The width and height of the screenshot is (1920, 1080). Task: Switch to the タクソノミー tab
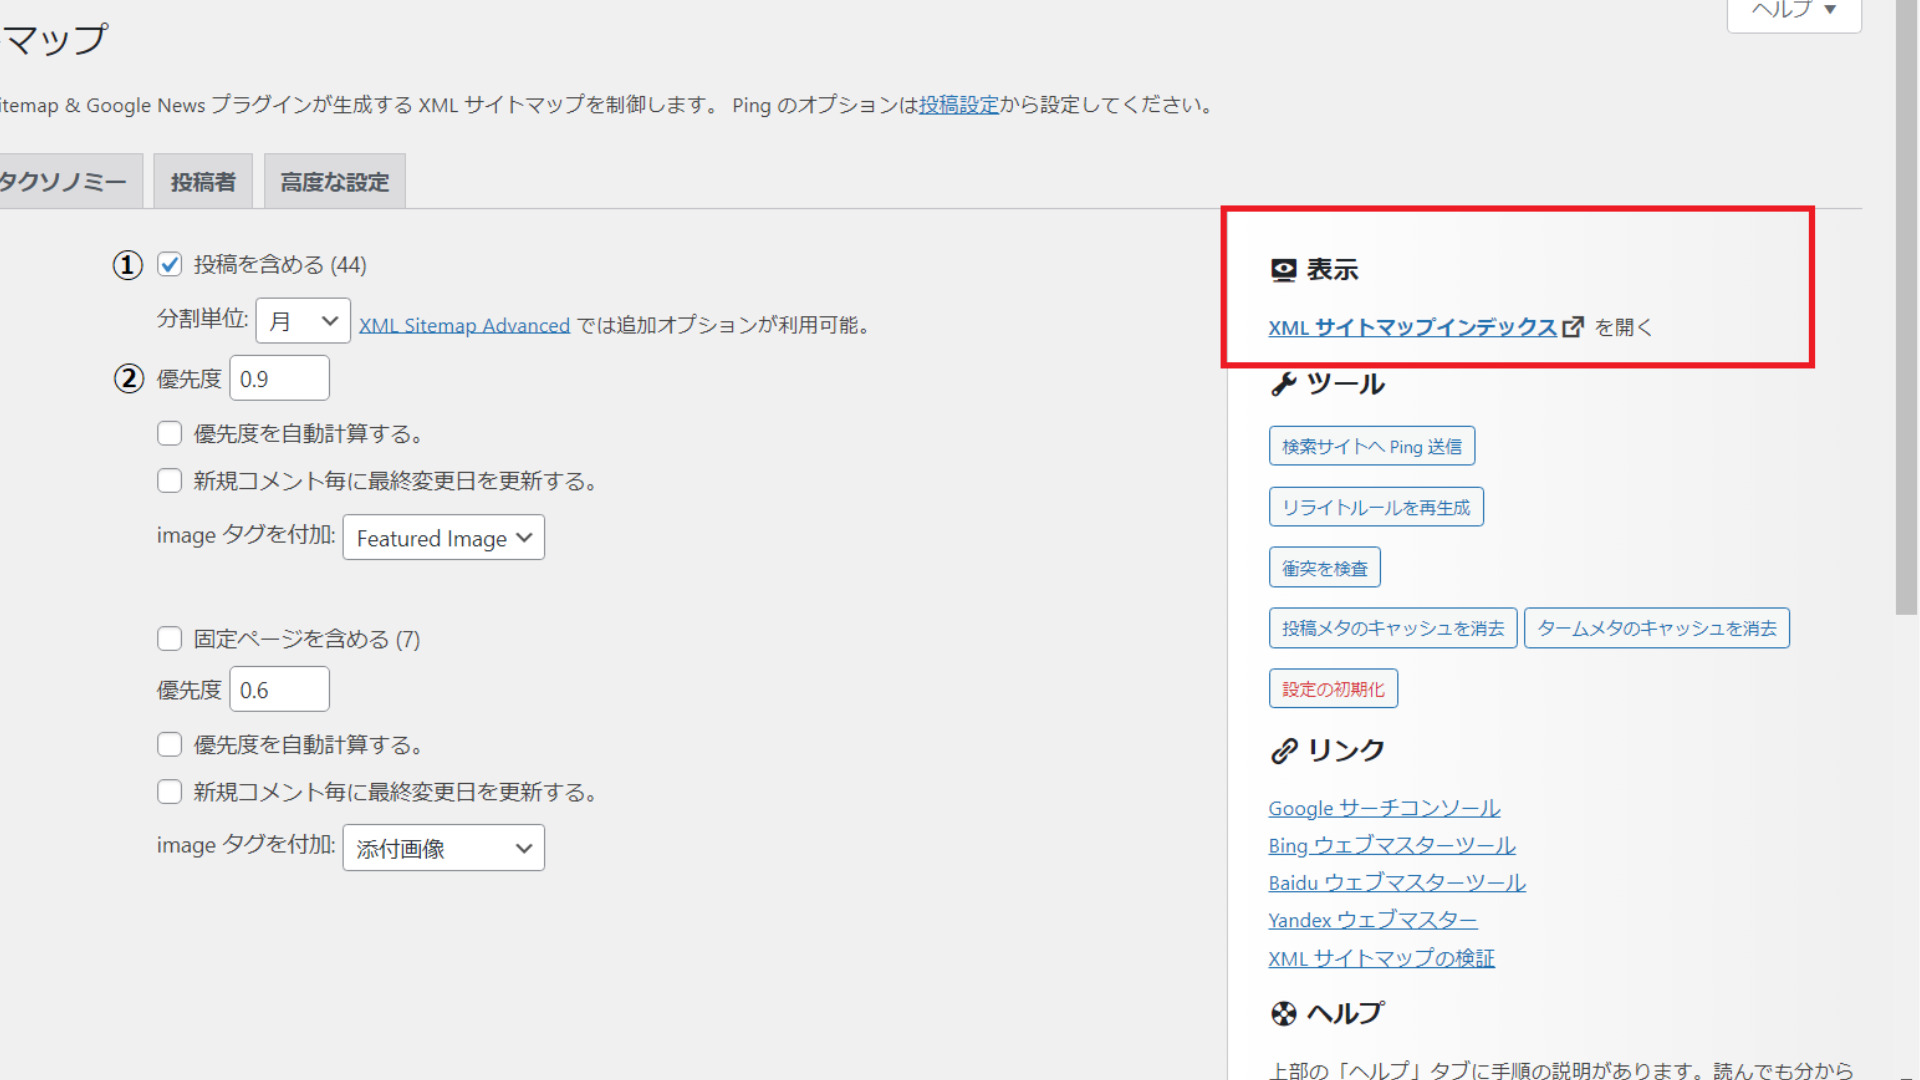[x=65, y=182]
